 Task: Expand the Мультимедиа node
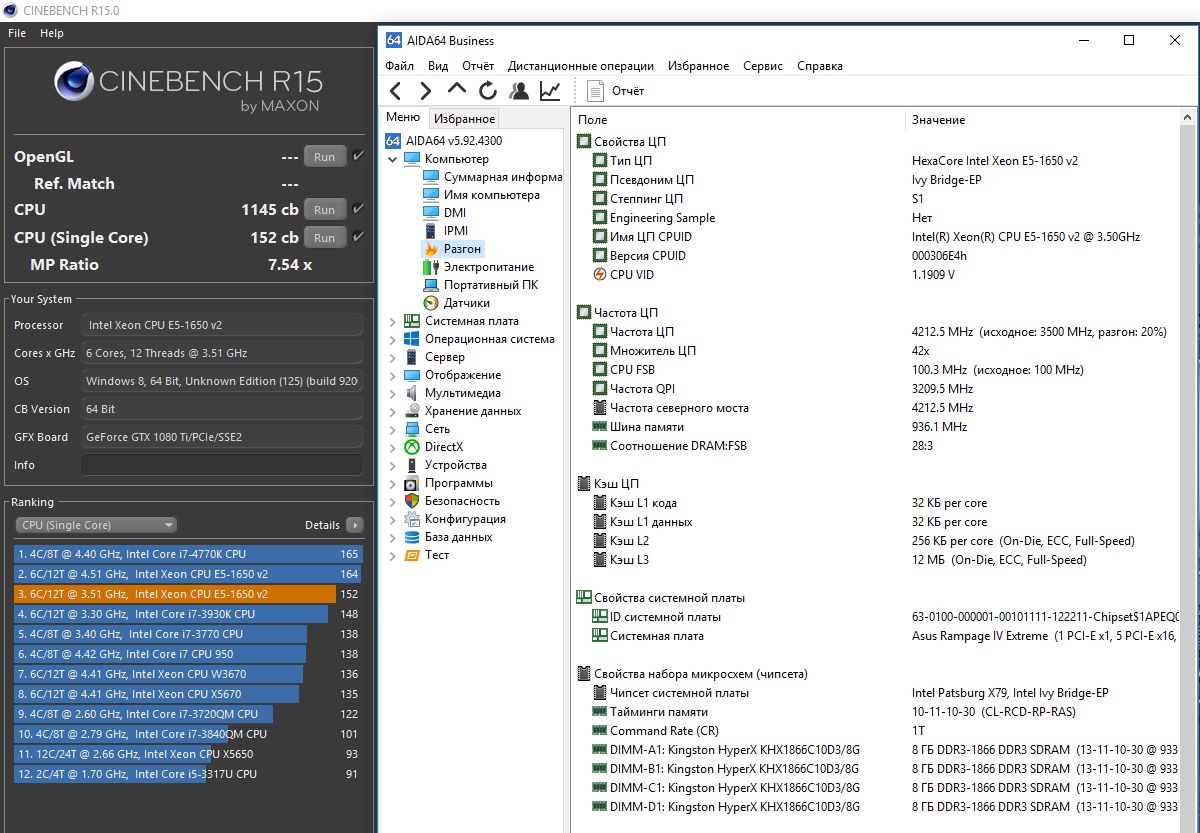[x=393, y=393]
